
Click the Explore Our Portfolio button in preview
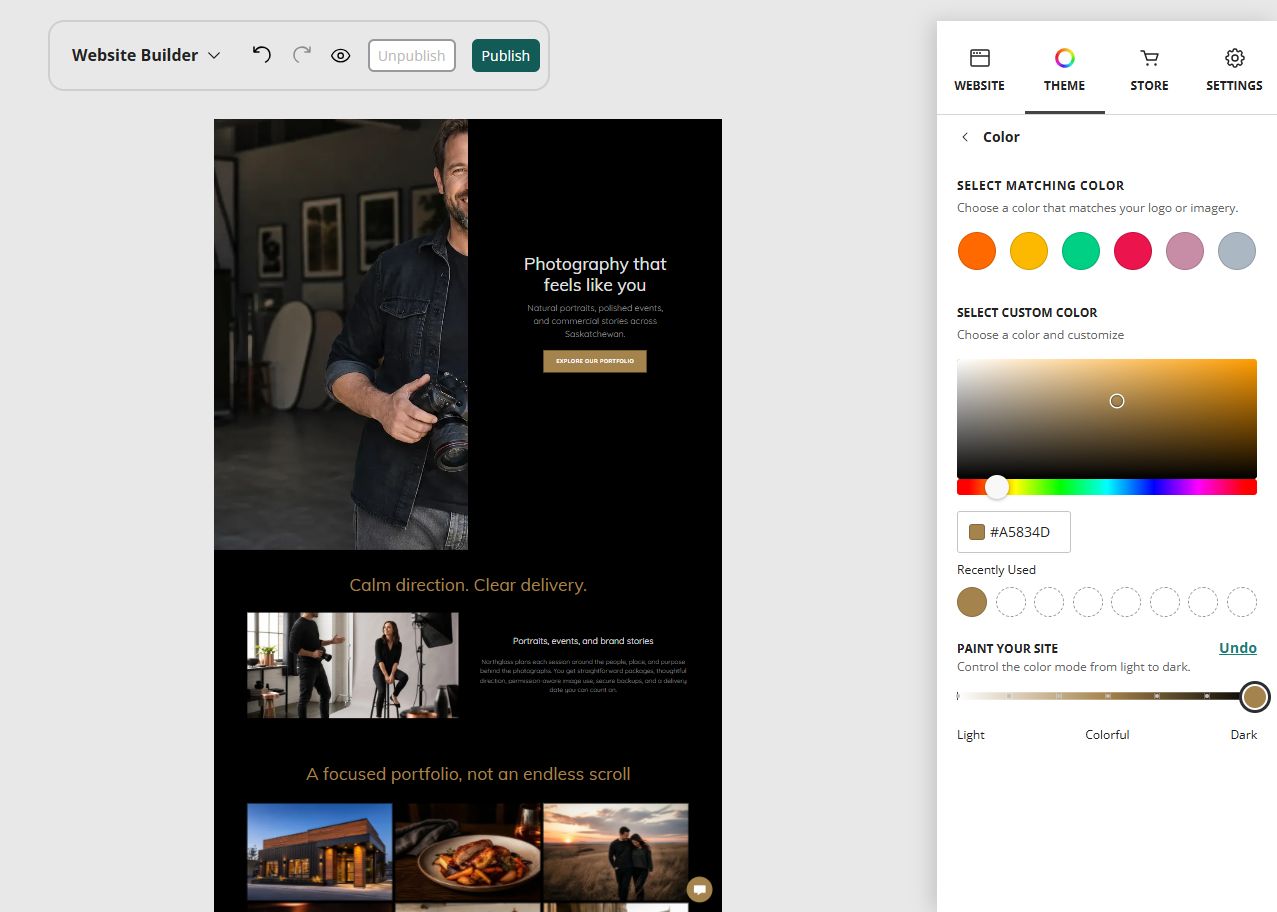click(x=595, y=361)
